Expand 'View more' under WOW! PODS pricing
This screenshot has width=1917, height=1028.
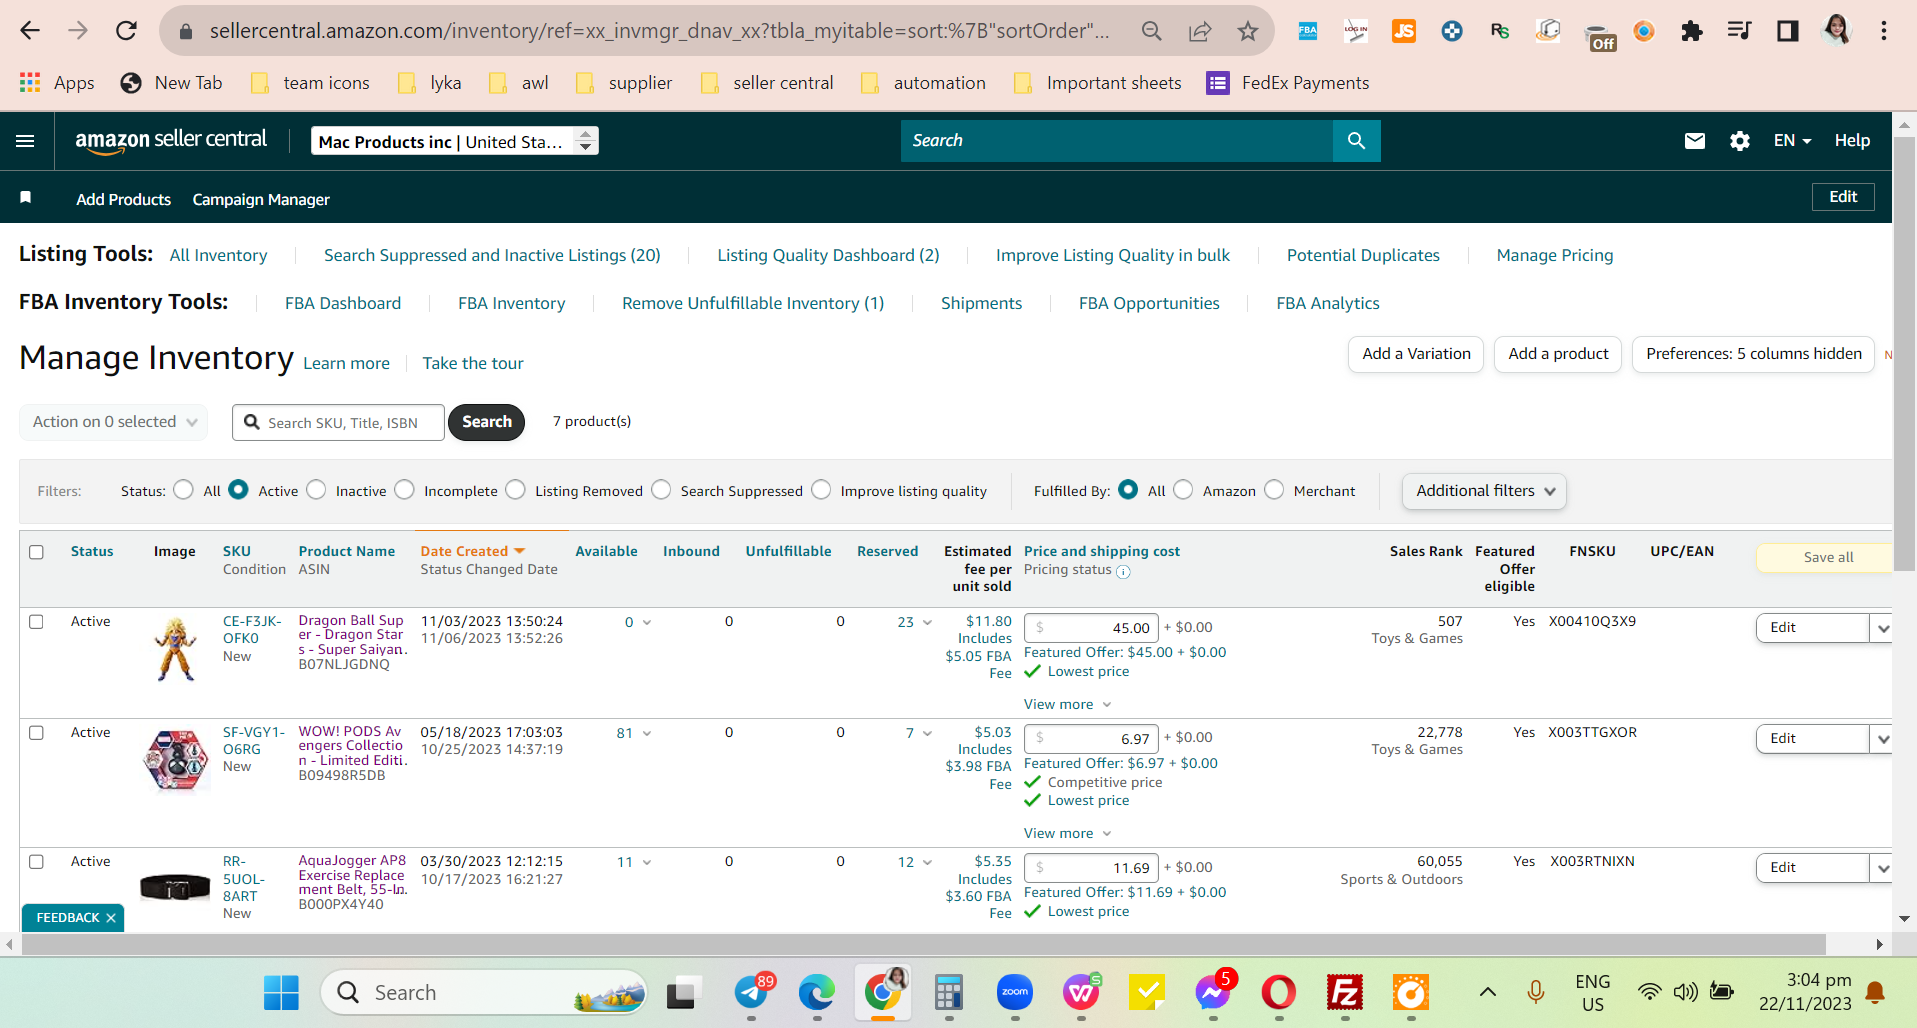1067,834
